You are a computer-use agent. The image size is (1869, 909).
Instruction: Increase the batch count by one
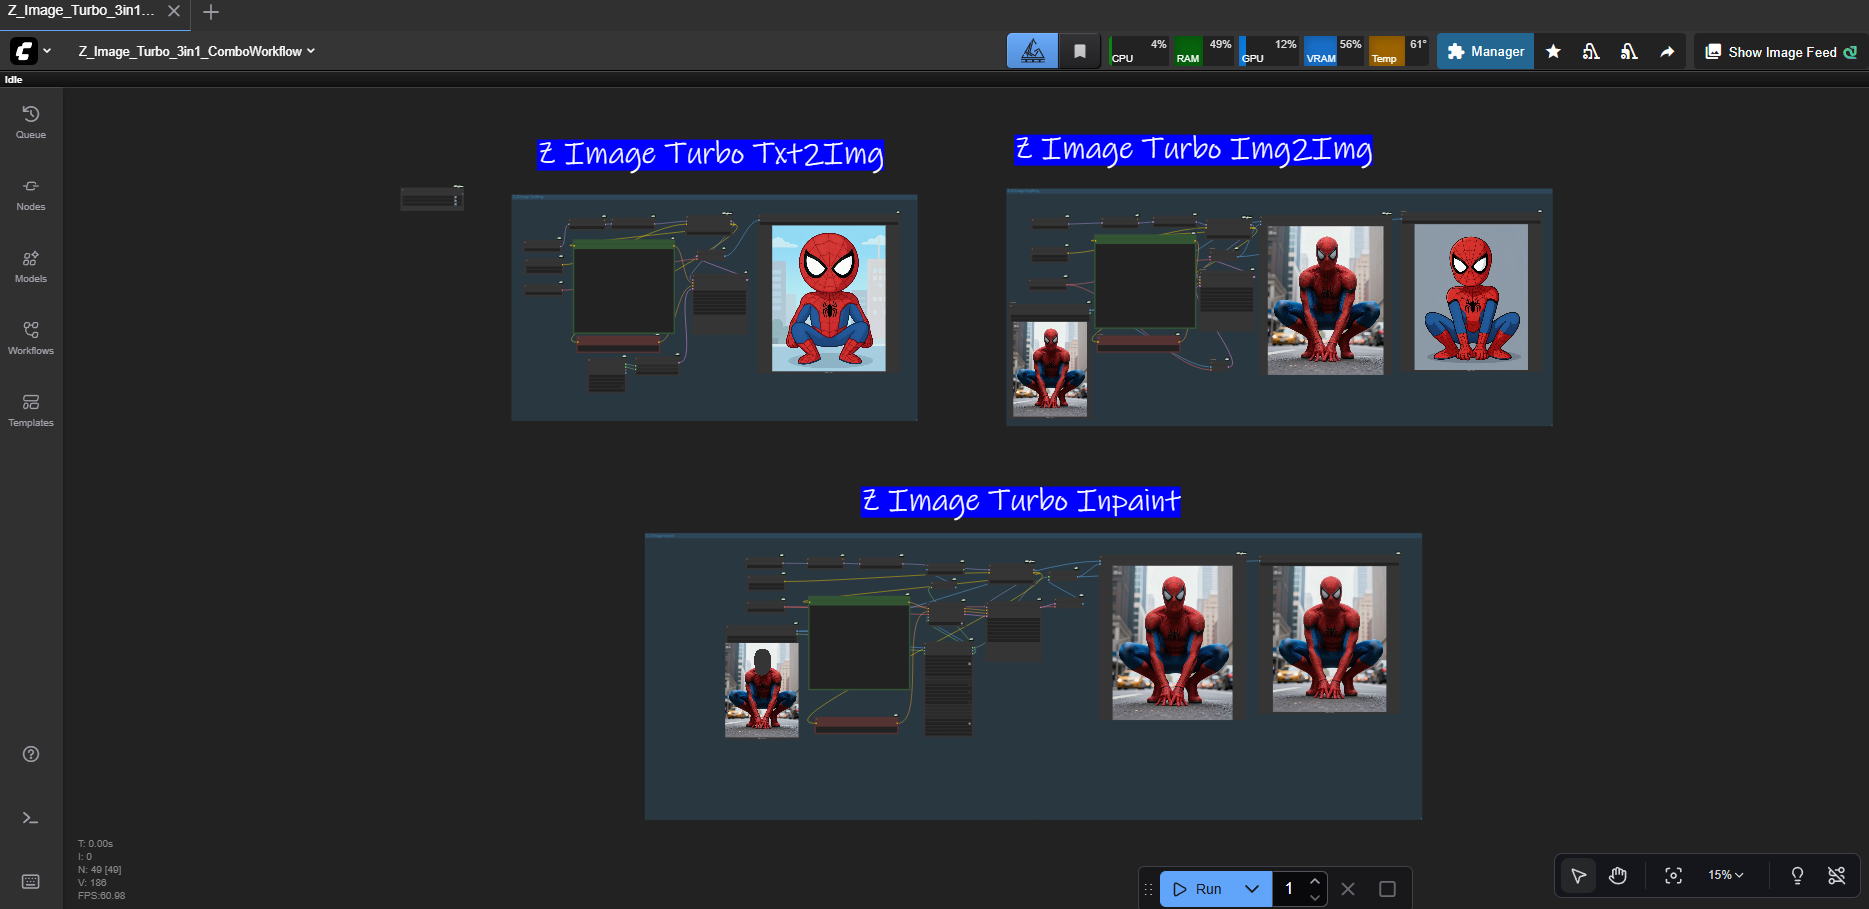click(x=1315, y=881)
